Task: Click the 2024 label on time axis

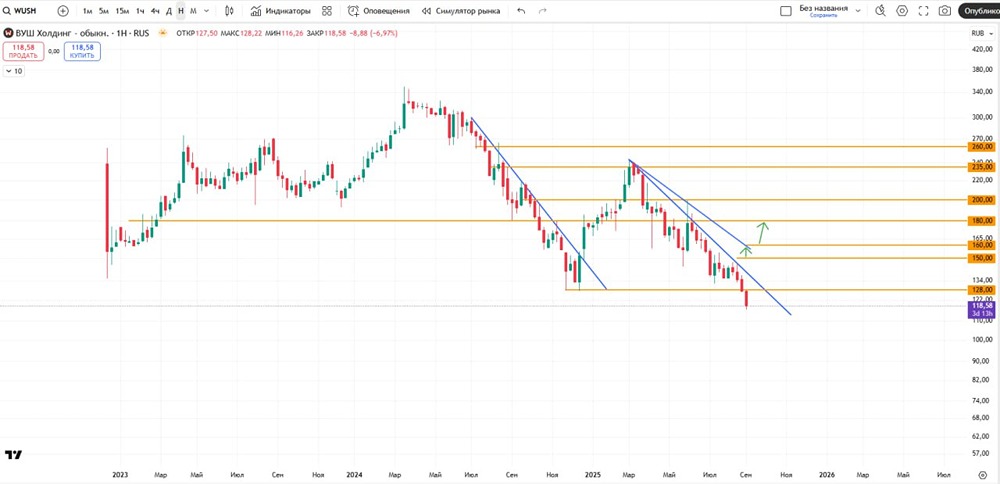Action: 355,475
